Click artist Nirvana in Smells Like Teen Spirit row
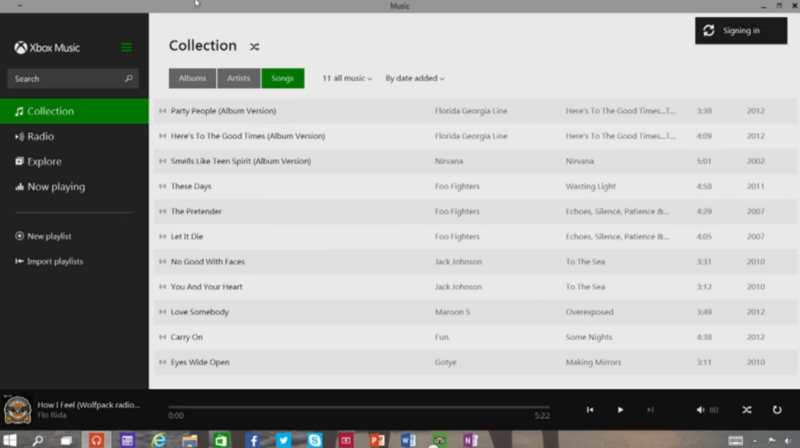Screen dimensions: 800x448 (449, 161)
